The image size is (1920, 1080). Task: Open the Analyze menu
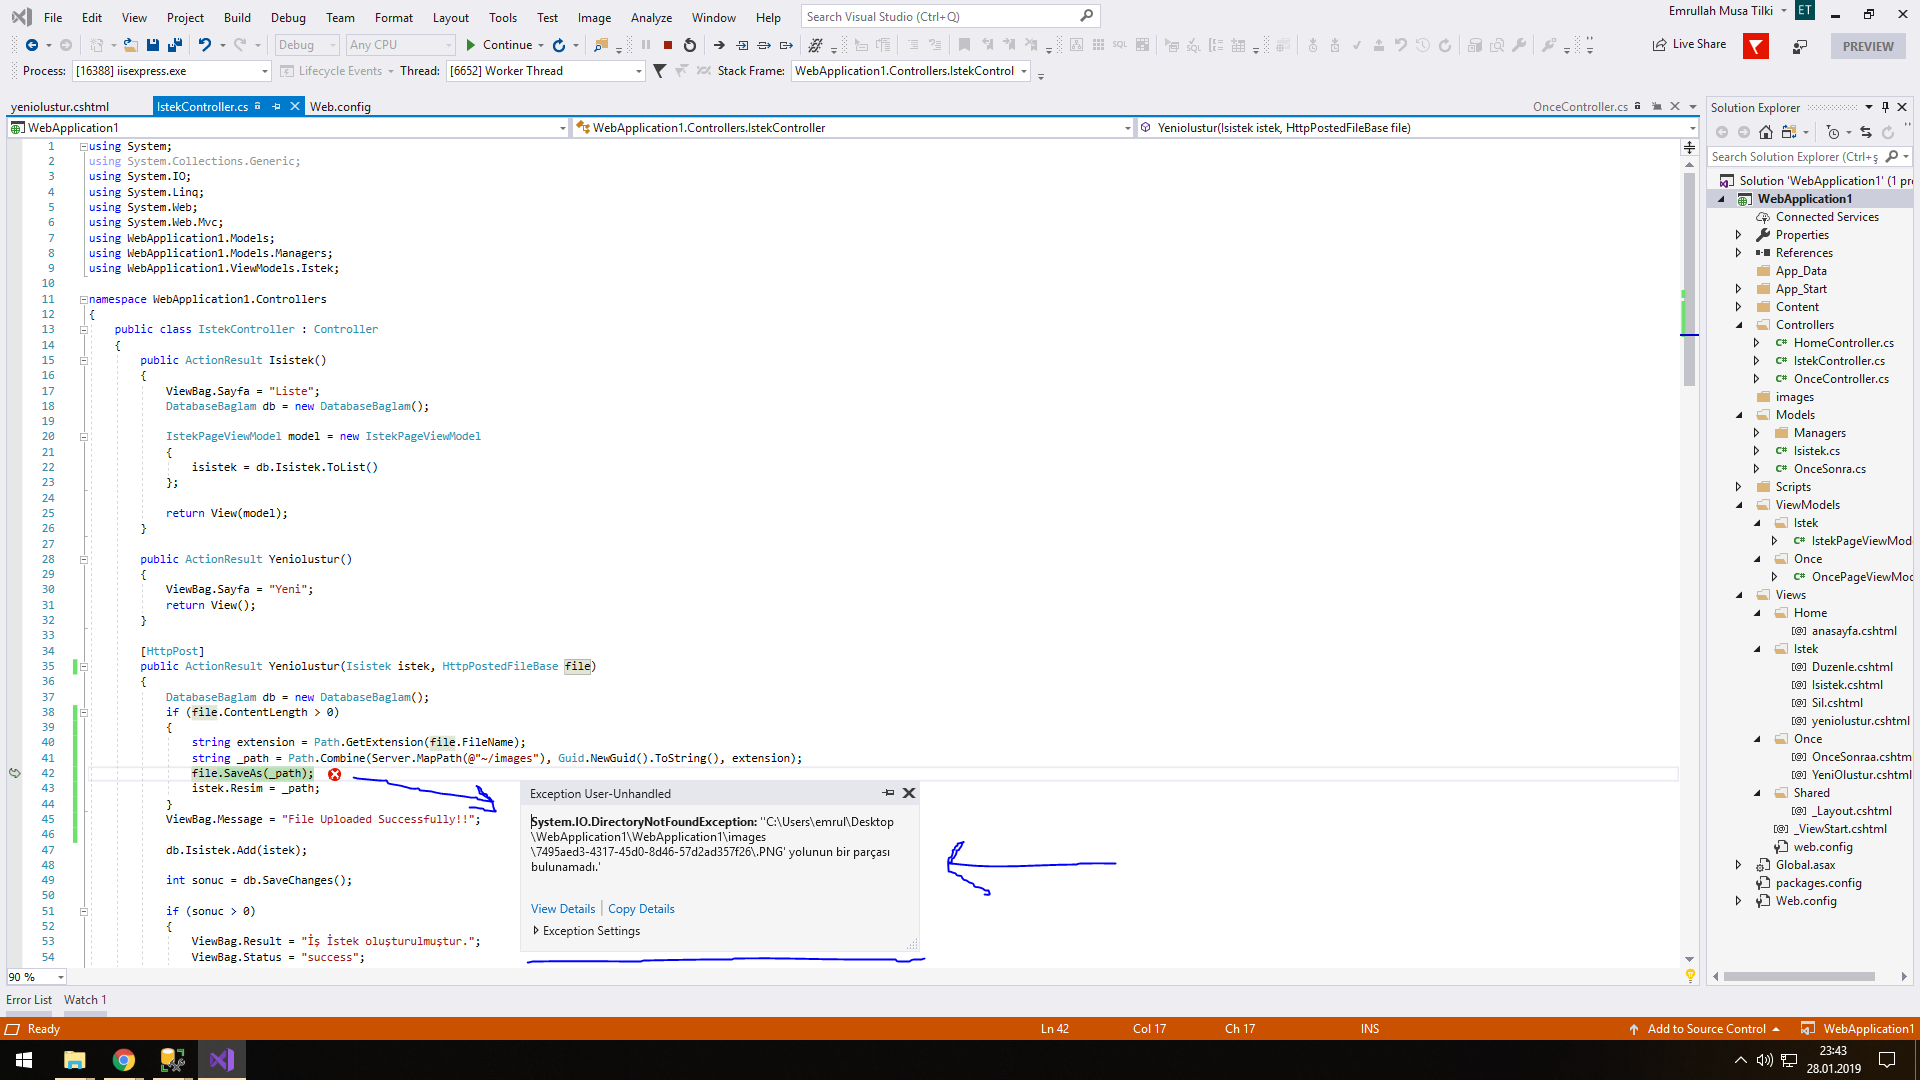click(x=651, y=17)
